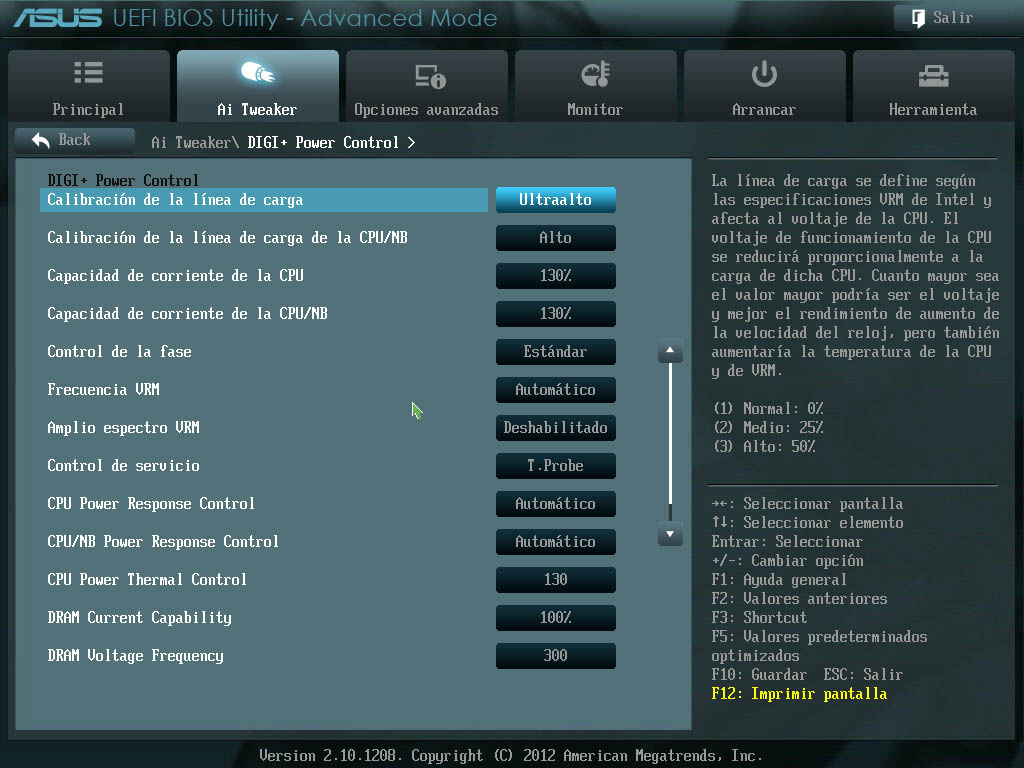Click F12: Imprimir pantalla hint
Image resolution: width=1024 pixels, height=768 pixels.
(799, 694)
